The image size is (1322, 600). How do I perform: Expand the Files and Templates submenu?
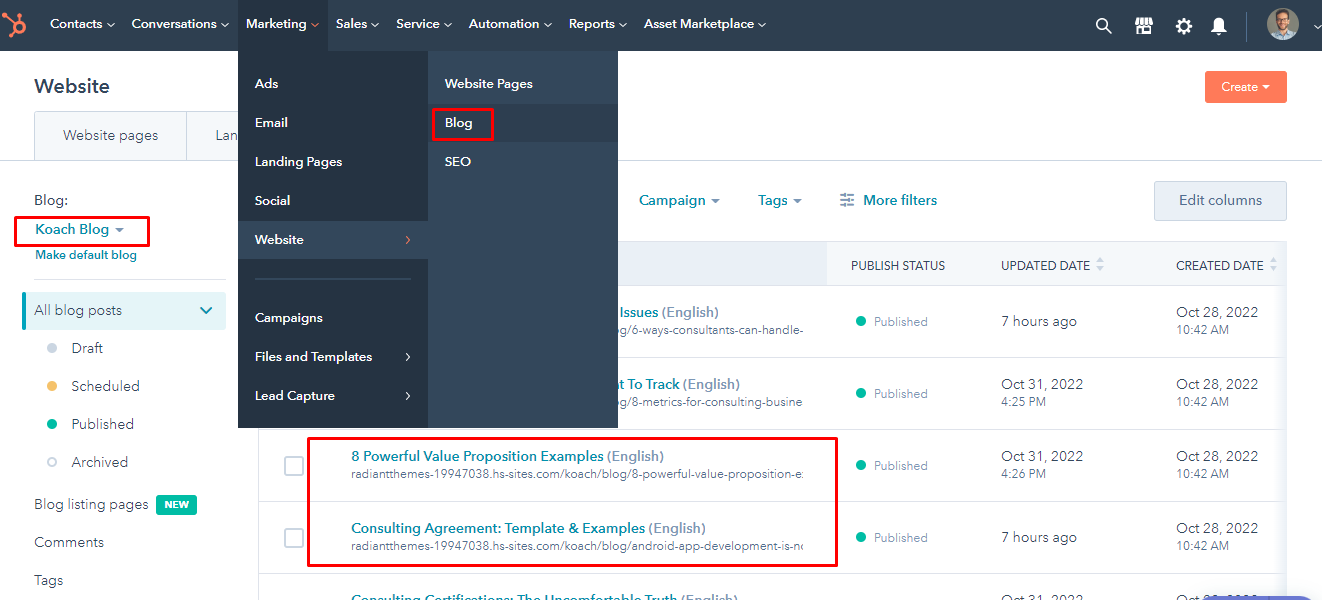pos(408,357)
